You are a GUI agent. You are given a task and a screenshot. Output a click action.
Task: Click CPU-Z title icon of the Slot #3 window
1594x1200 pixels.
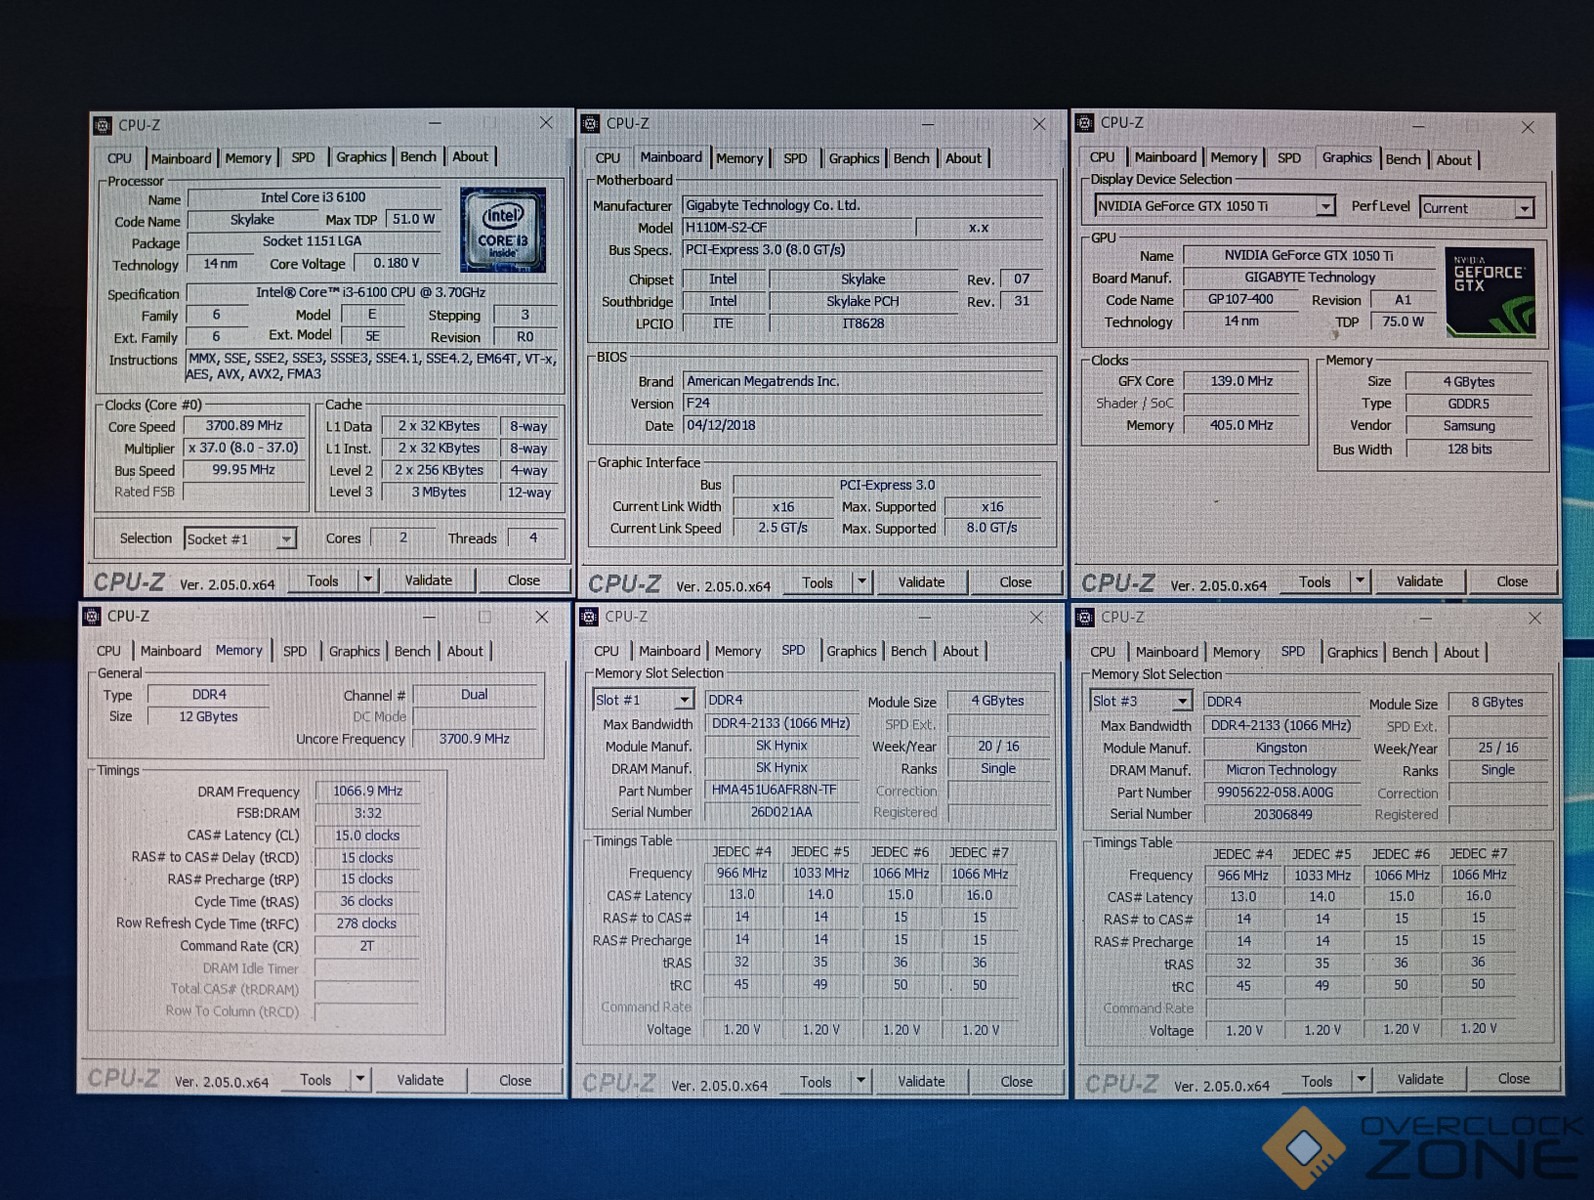(1084, 617)
